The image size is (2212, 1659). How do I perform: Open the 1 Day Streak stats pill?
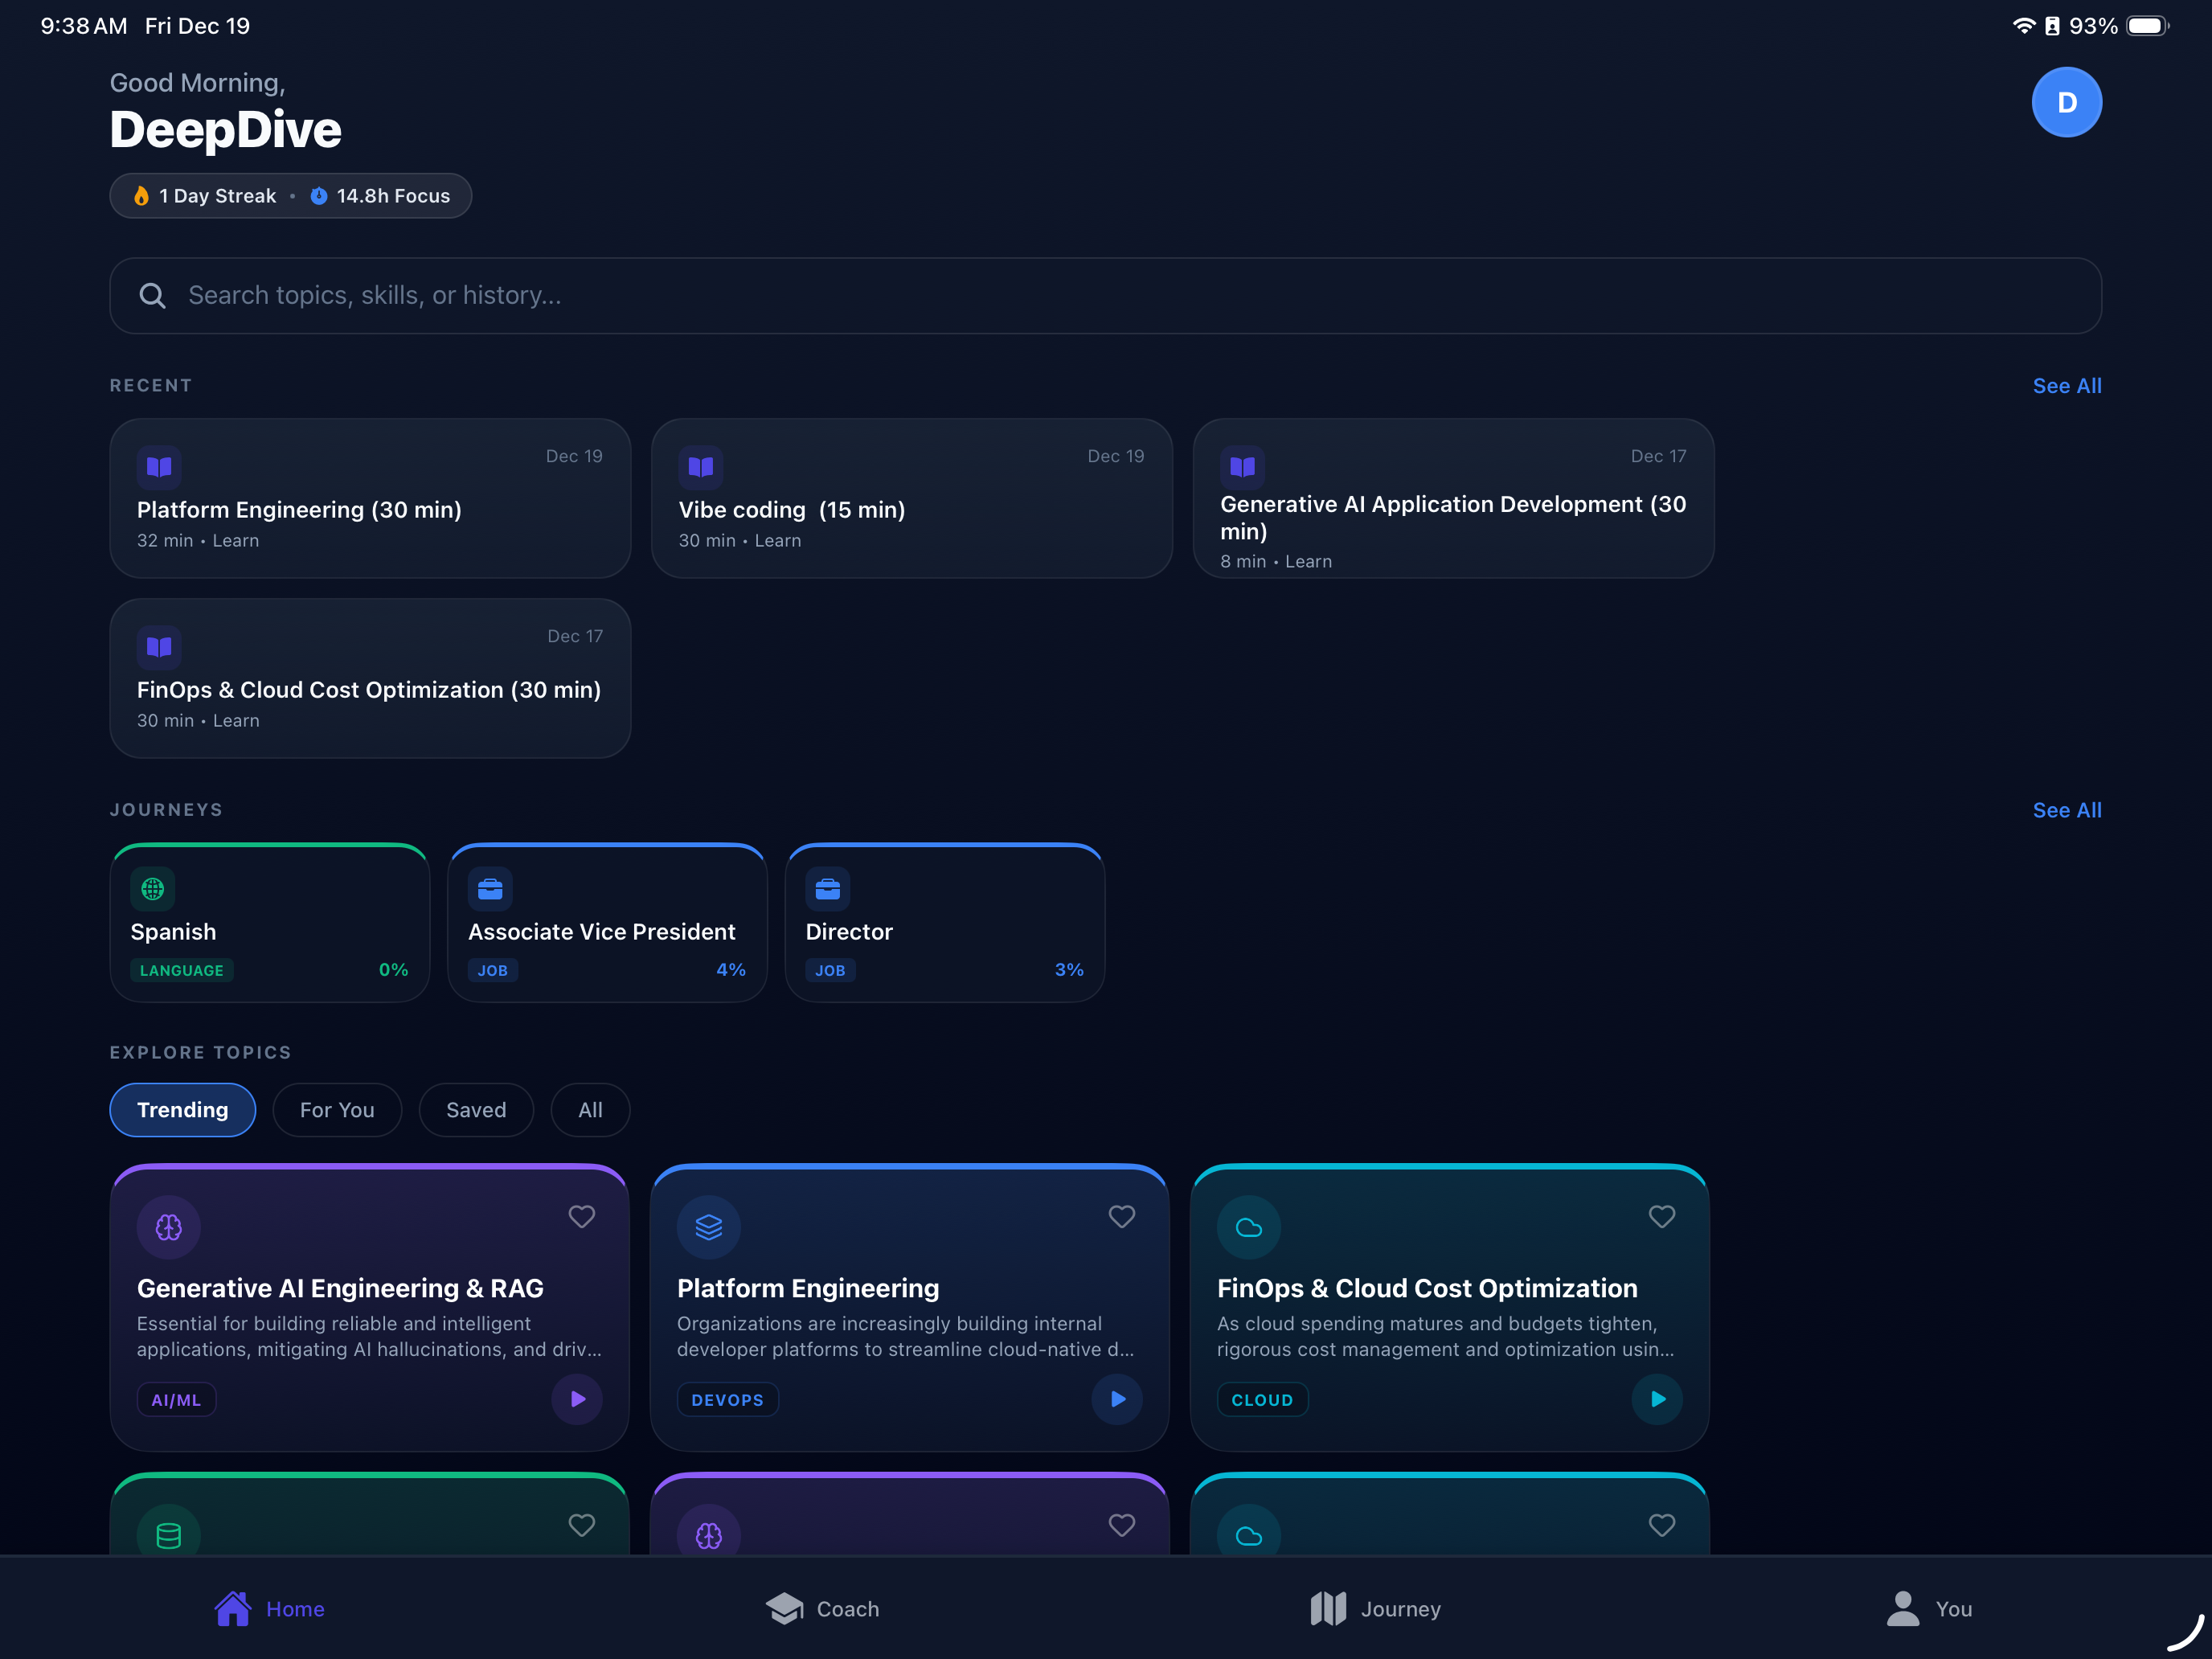tap(290, 196)
